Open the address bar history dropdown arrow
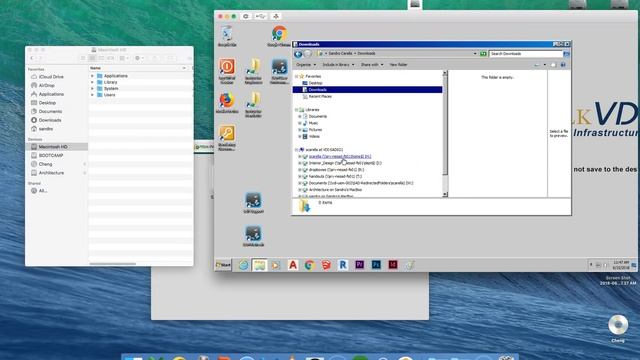 [475, 54]
